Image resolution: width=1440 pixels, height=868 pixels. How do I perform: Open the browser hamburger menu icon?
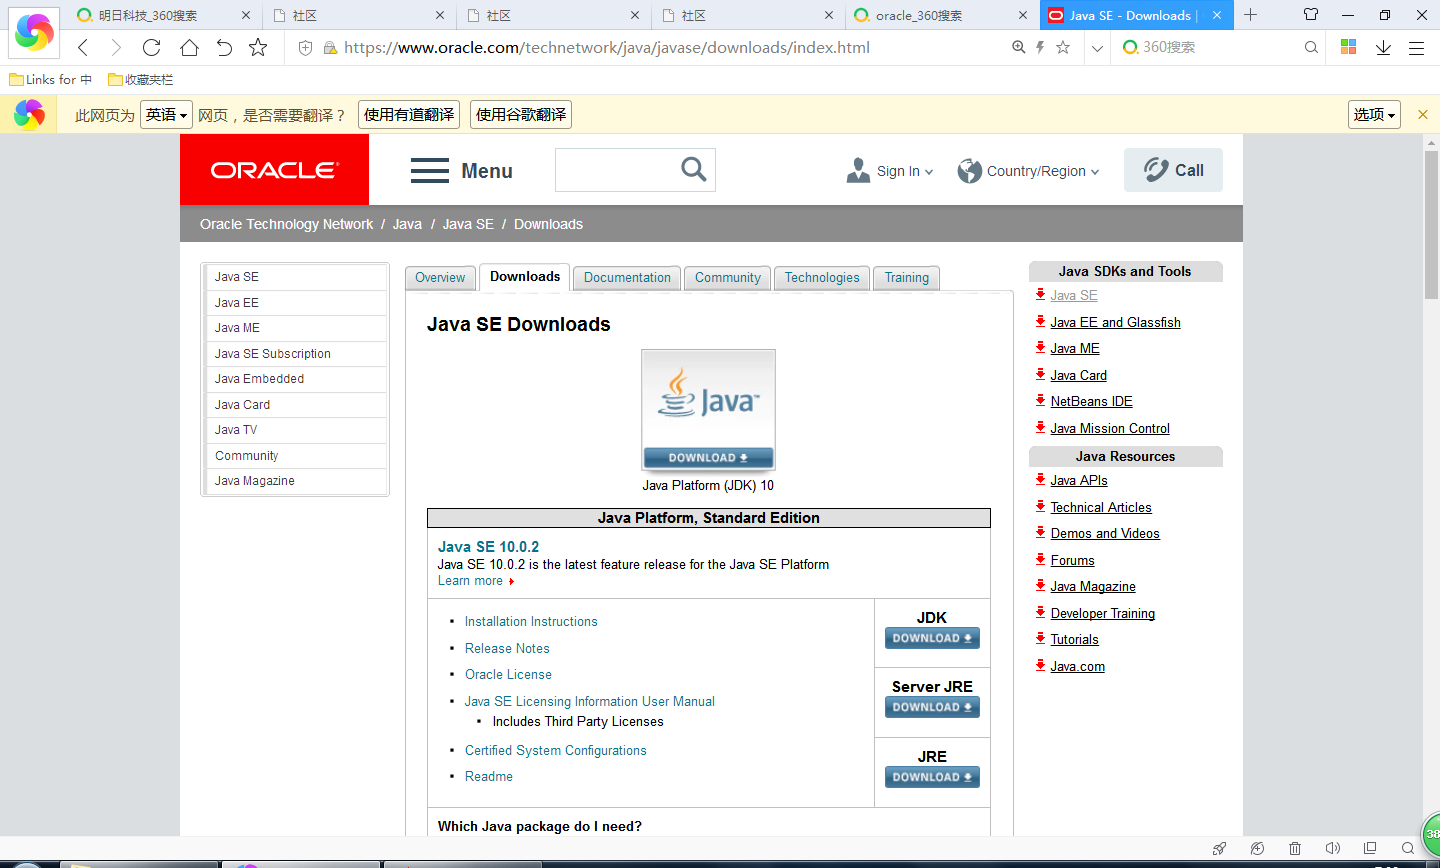coord(1416,47)
